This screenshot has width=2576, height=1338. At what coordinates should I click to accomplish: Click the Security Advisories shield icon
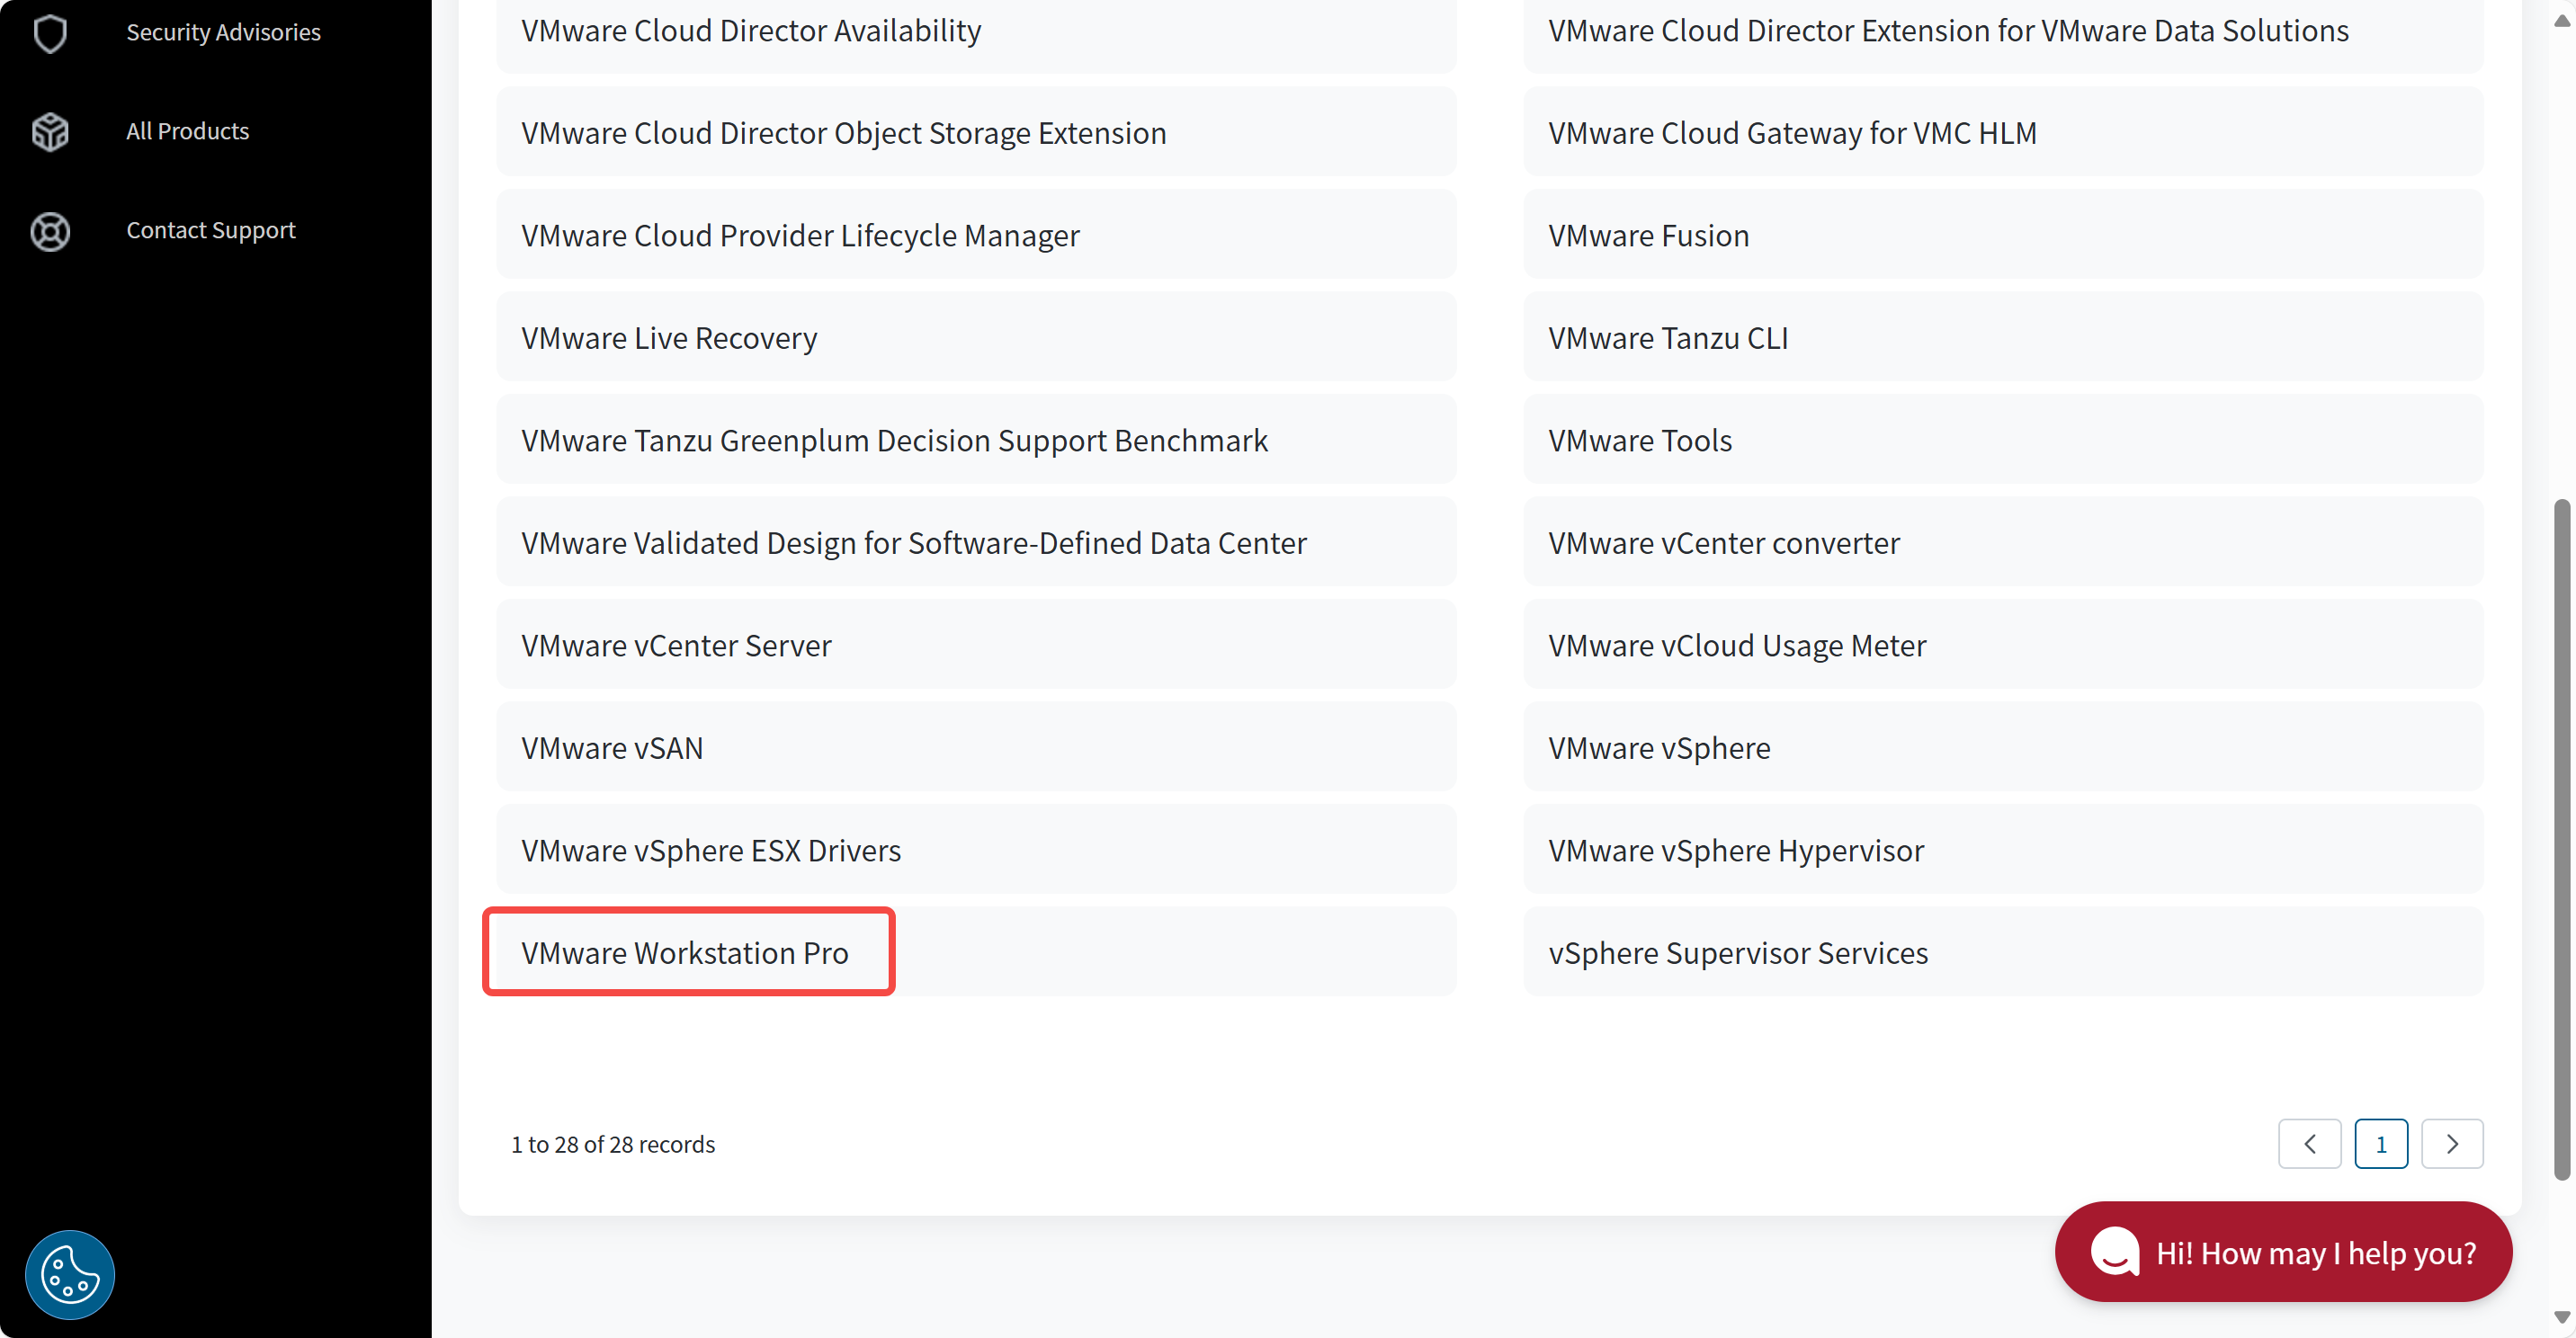(50, 32)
